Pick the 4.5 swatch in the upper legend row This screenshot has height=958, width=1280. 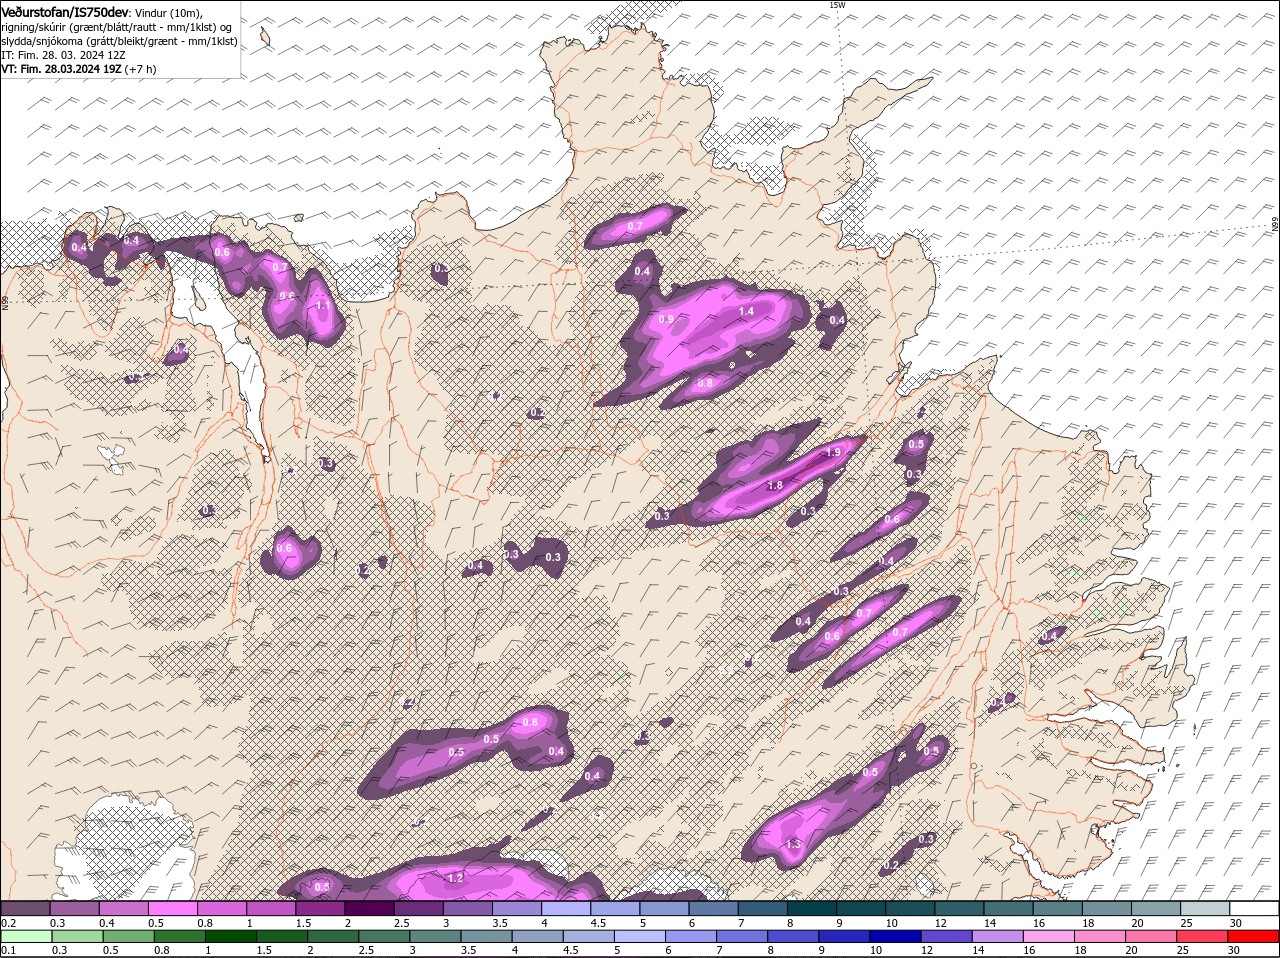coord(614,908)
